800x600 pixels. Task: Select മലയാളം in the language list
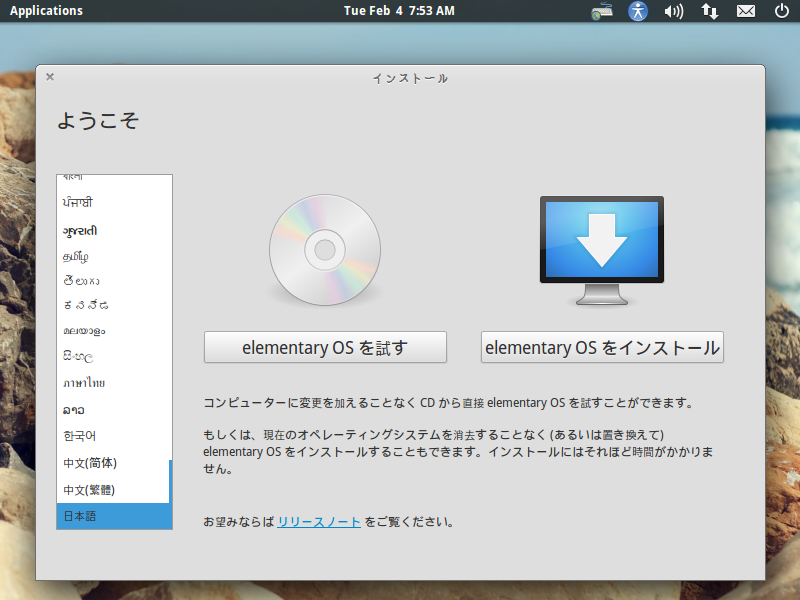click(x=113, y=331)
